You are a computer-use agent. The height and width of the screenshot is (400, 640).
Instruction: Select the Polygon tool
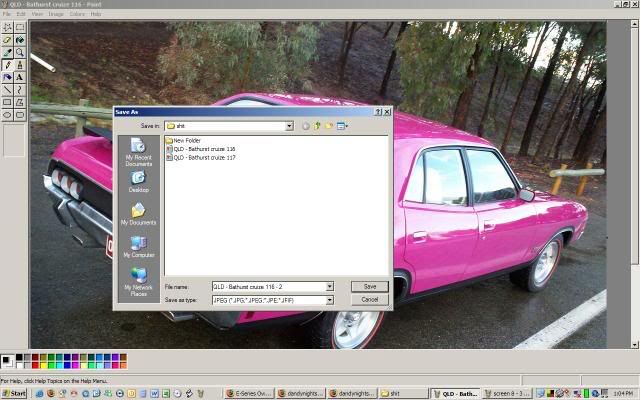[20, 102]
